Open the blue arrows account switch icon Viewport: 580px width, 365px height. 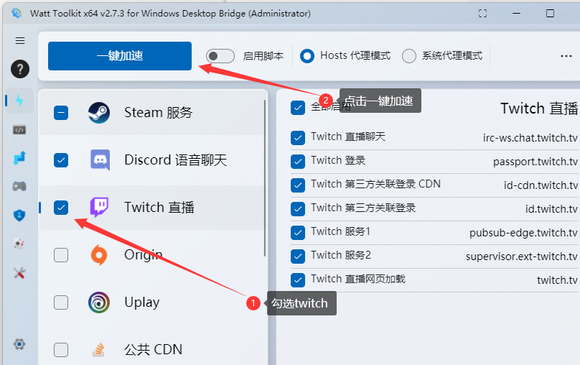coord(19,158)
